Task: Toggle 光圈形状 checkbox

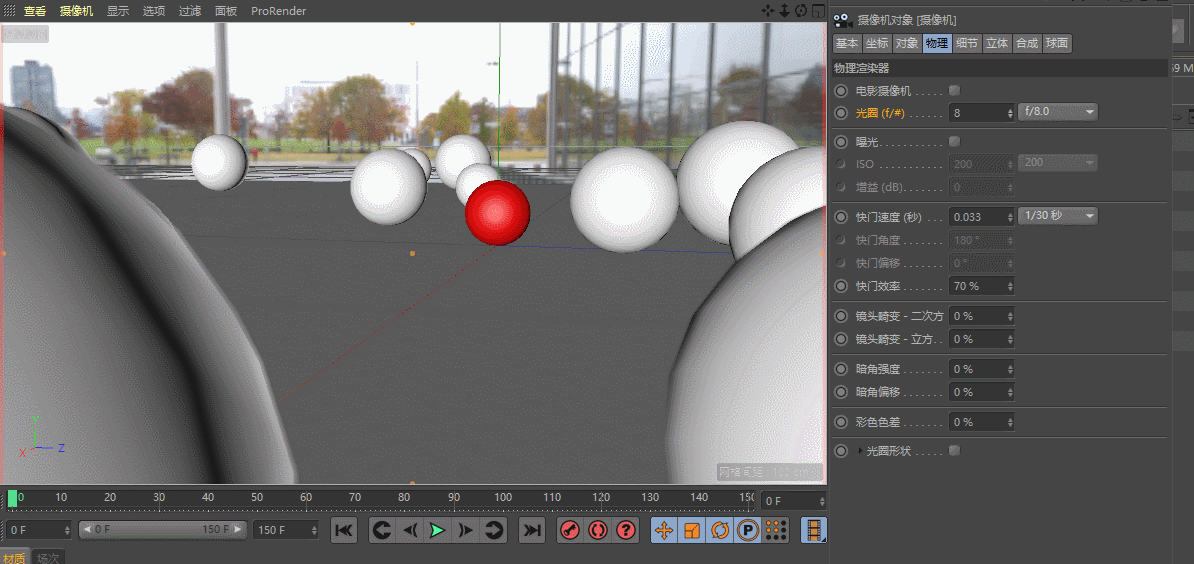Action: click(954, 451)
